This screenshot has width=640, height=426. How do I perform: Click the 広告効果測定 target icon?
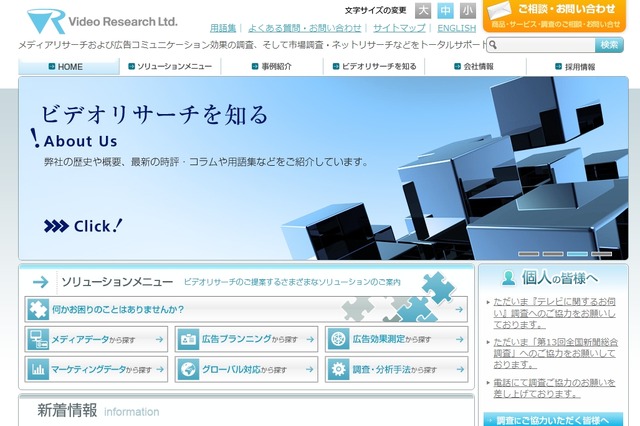pyautogui.click(x=339, y=339)
